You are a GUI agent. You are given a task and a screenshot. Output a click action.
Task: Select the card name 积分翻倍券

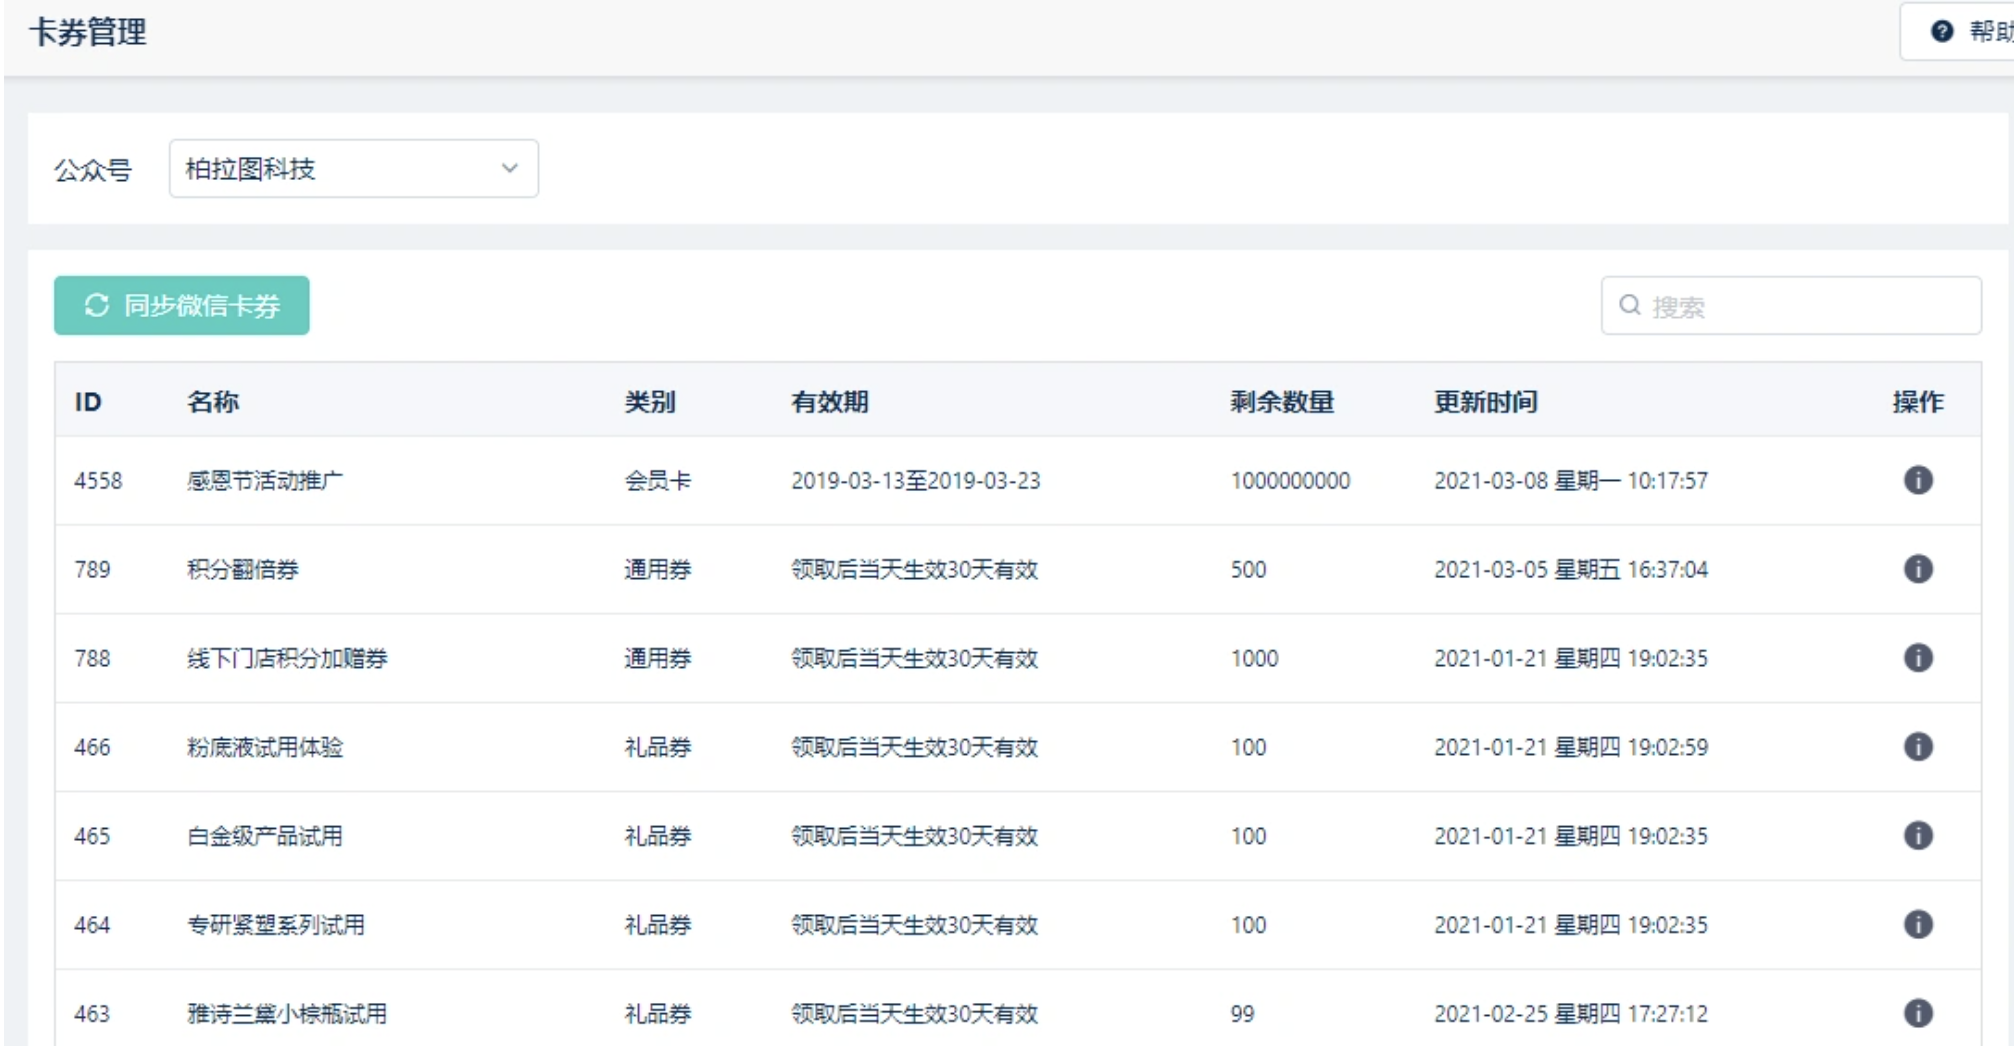click(242, 570)
